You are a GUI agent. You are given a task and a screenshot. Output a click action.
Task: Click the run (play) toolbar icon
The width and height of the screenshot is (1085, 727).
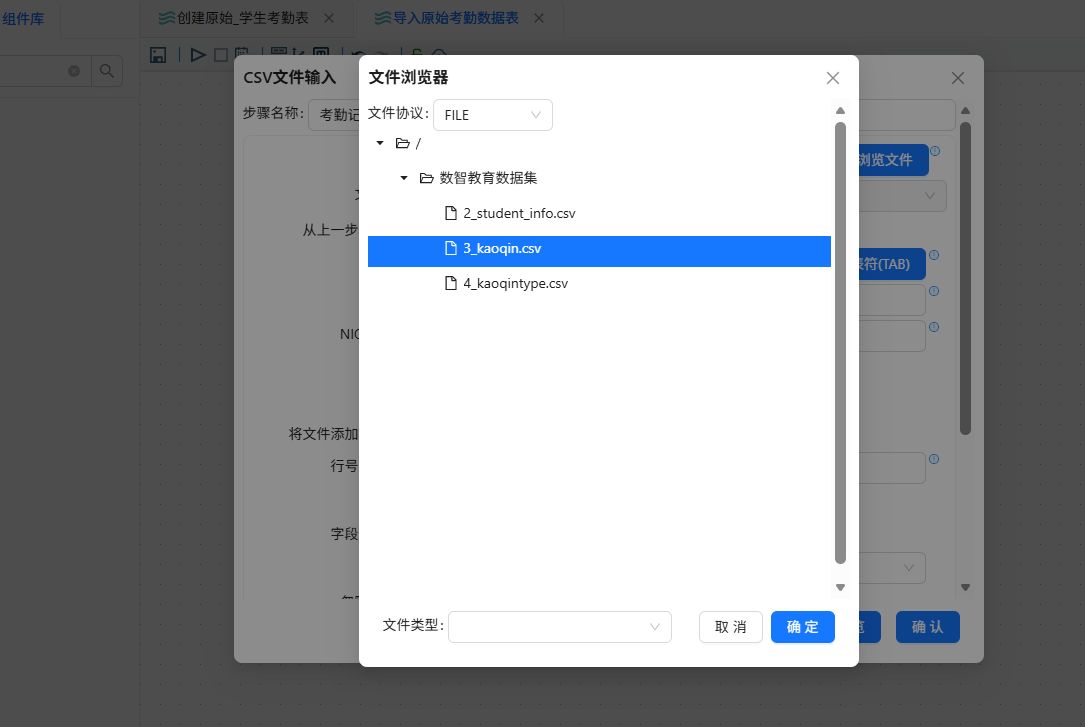pos(198,55)
